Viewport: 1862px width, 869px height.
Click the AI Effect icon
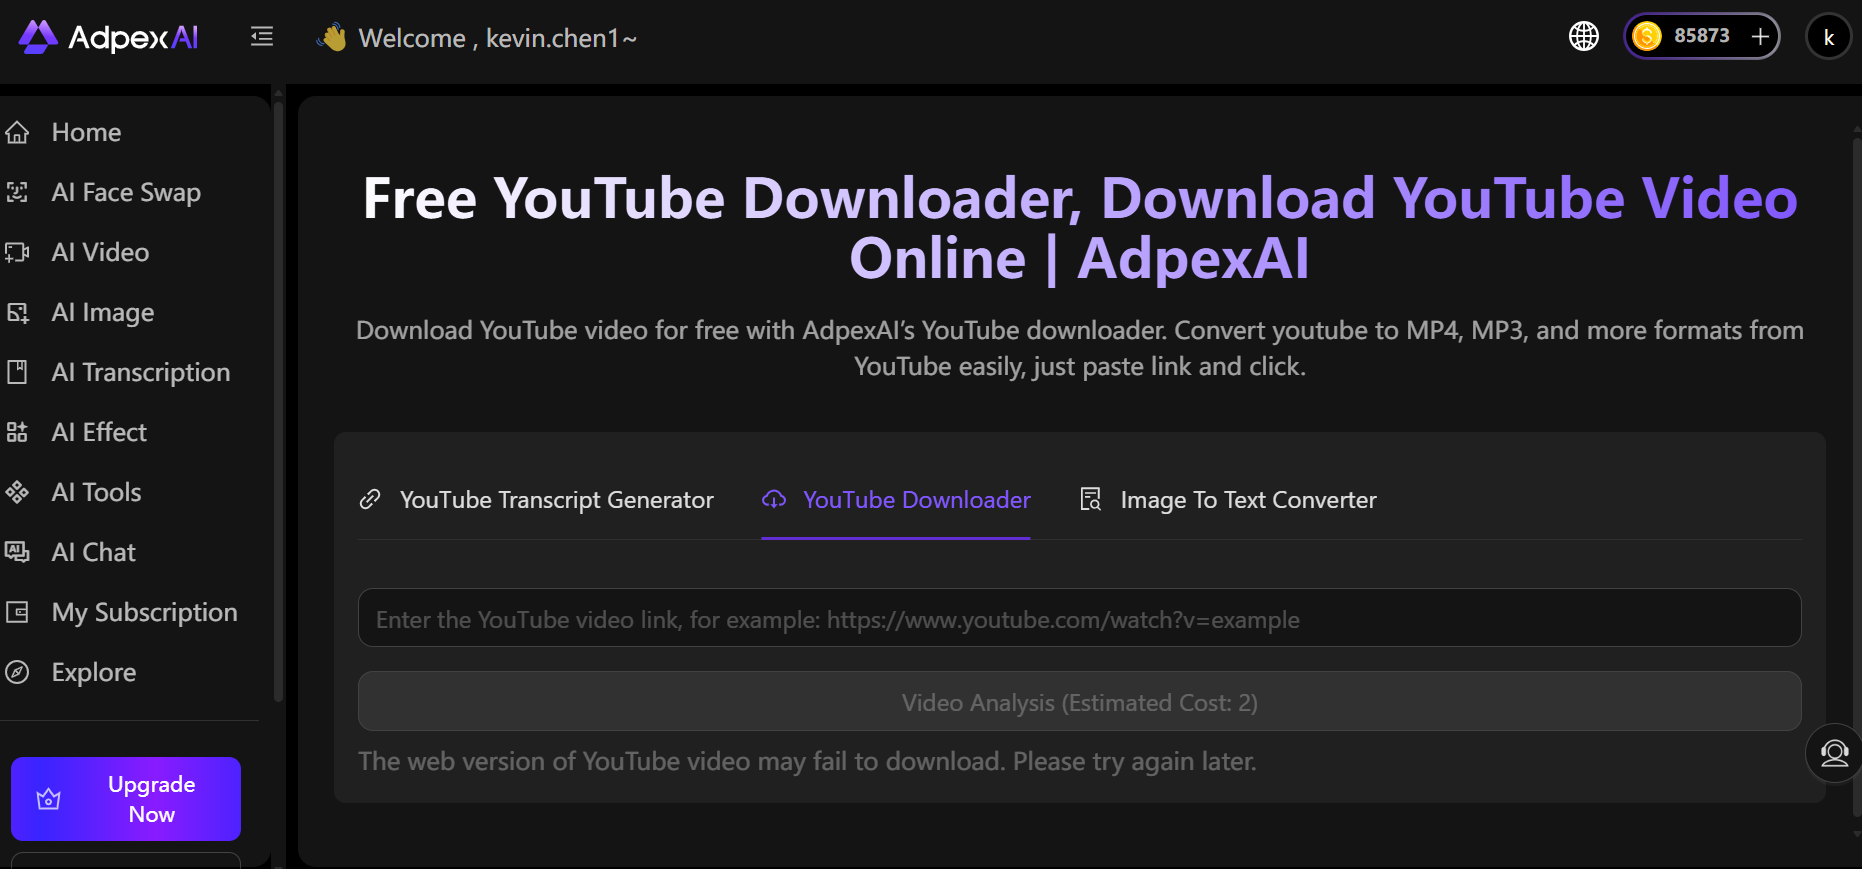point(17,432)
